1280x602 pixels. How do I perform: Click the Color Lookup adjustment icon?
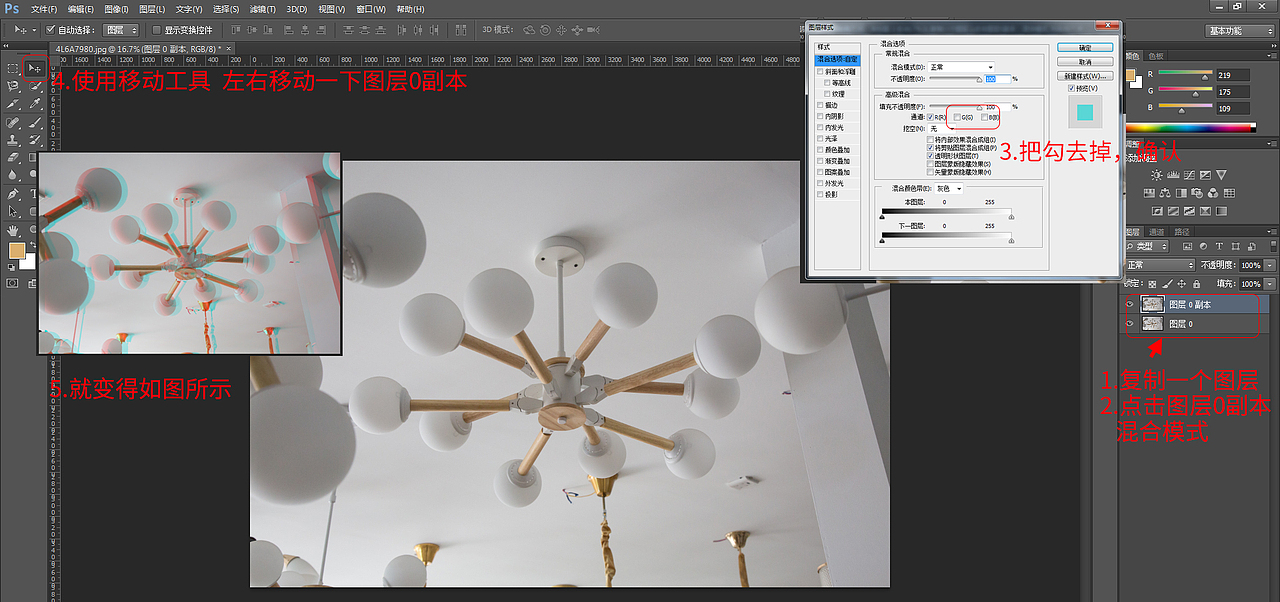pyautogui.click(x=1229, y=193)
